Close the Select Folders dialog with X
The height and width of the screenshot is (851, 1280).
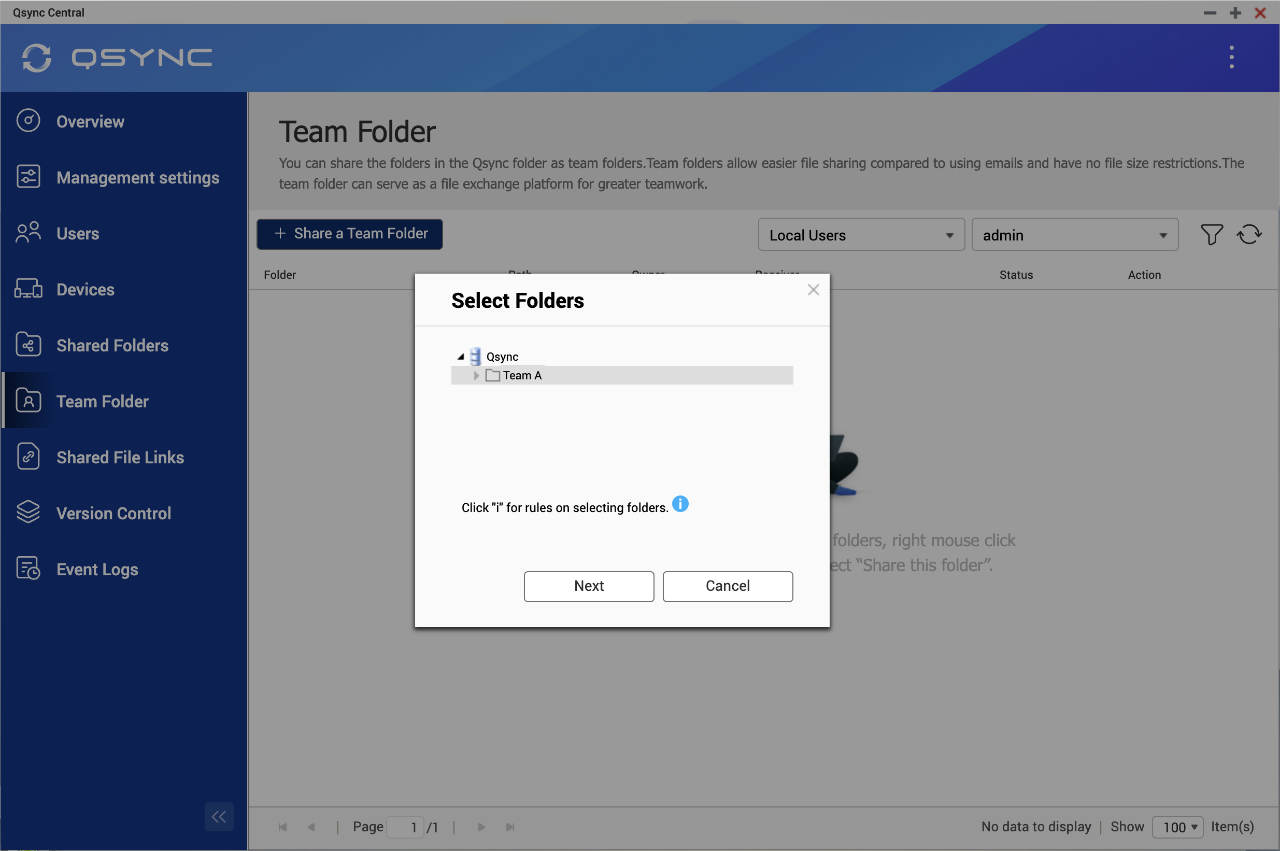tap(813, 289)
